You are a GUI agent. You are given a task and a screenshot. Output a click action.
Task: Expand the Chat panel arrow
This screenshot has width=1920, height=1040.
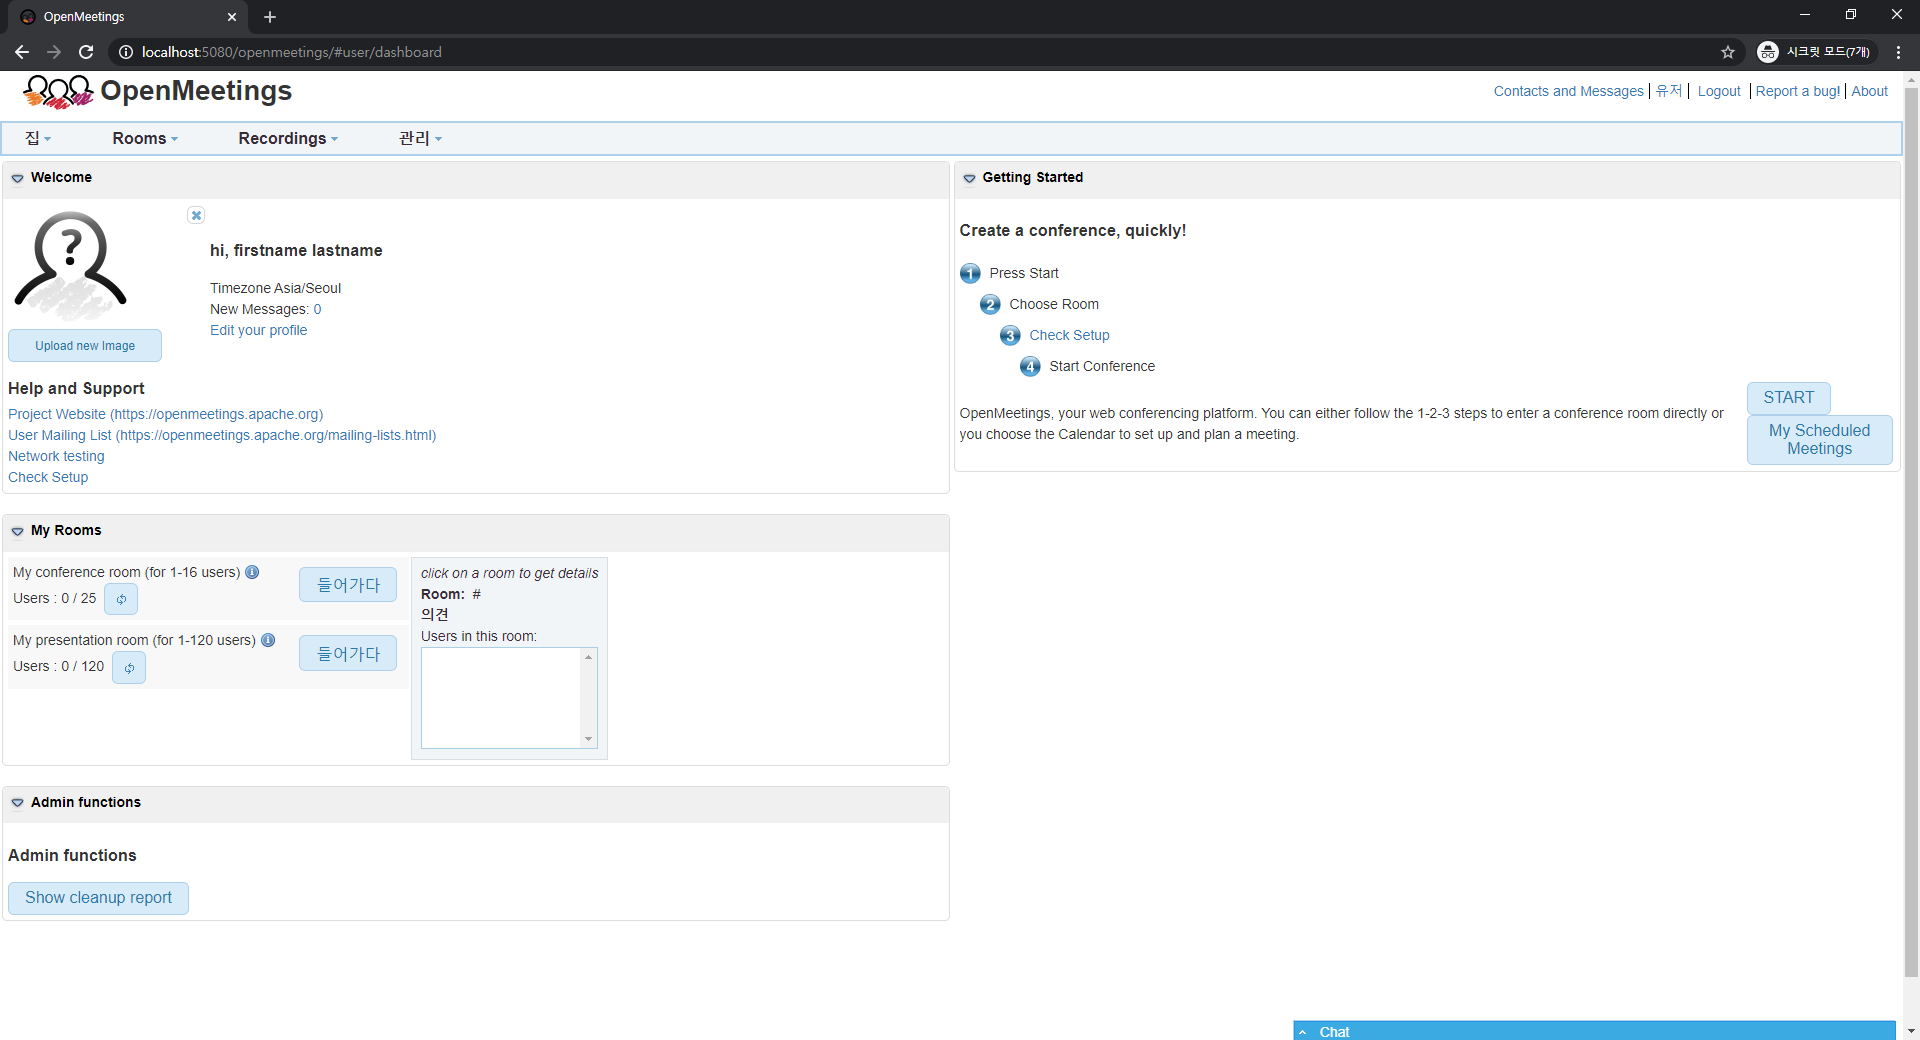(1303, 1032)
